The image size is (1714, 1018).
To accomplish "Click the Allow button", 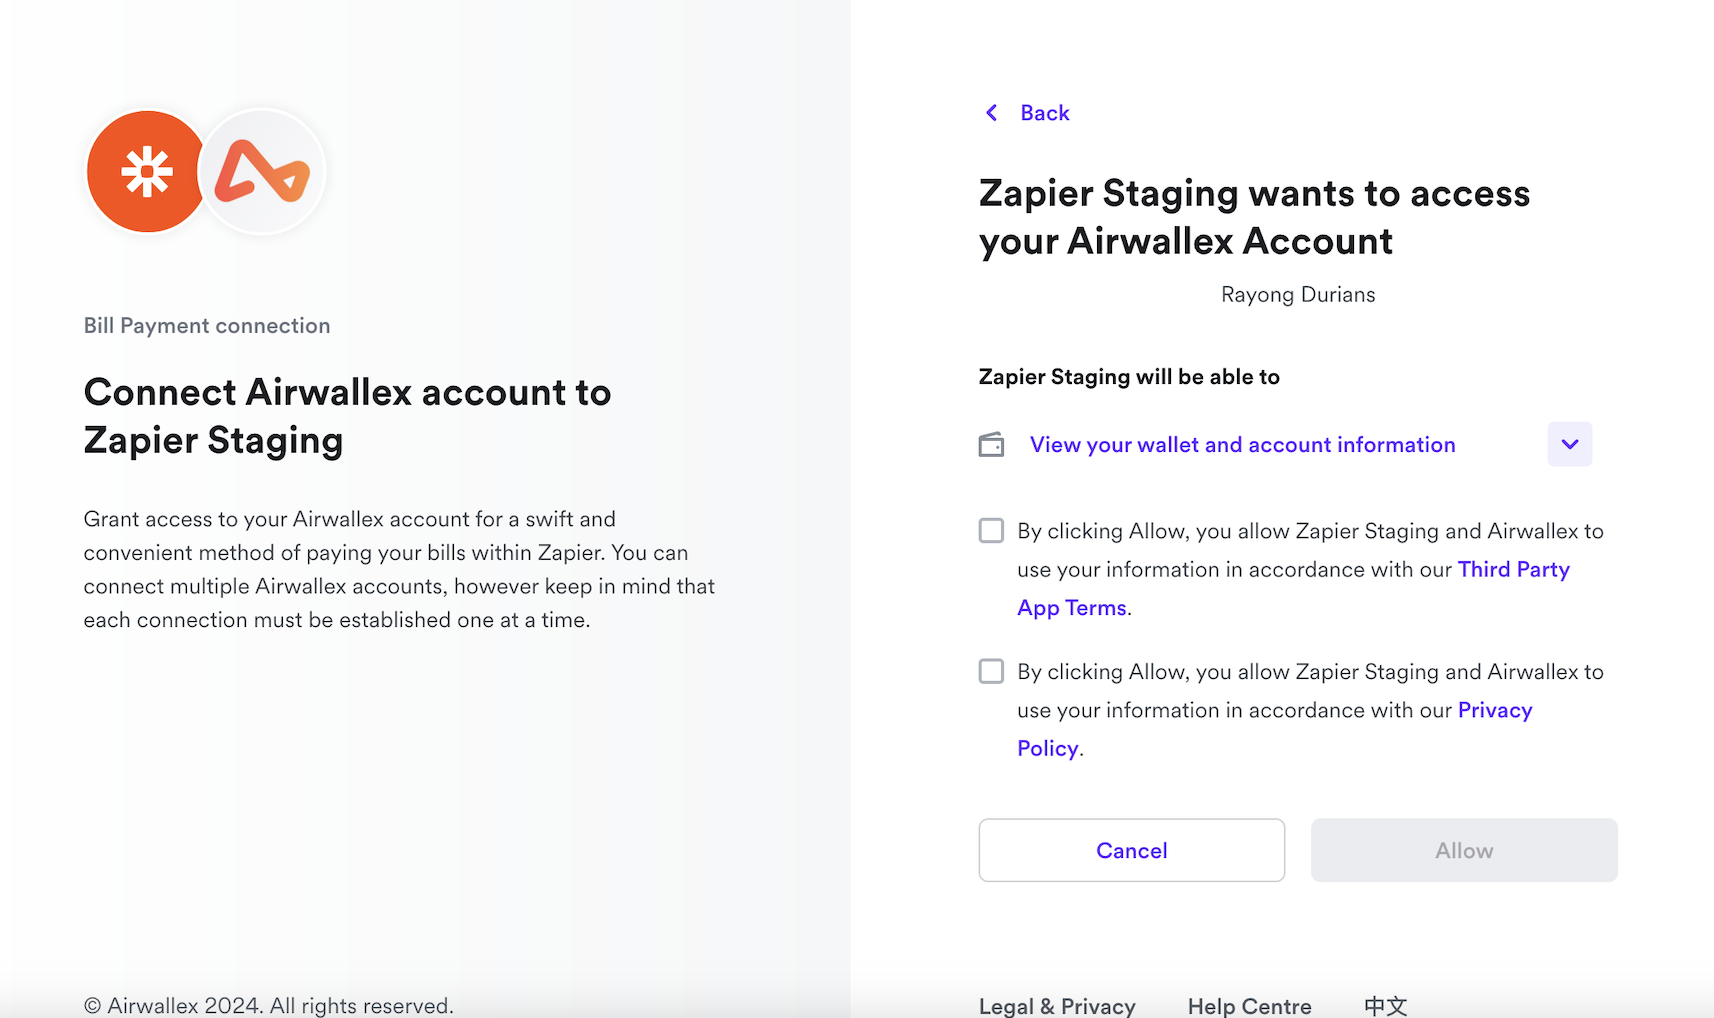I will [x=1463, y=850].
